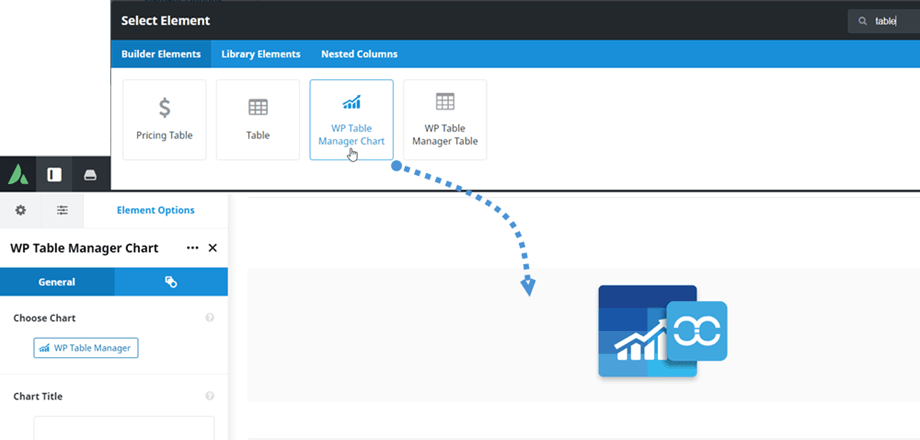The height and width of the screenshot is (440, 920).
Task: Open the Element Options tab
Action: pyautogui.click(x=155, y=210)
